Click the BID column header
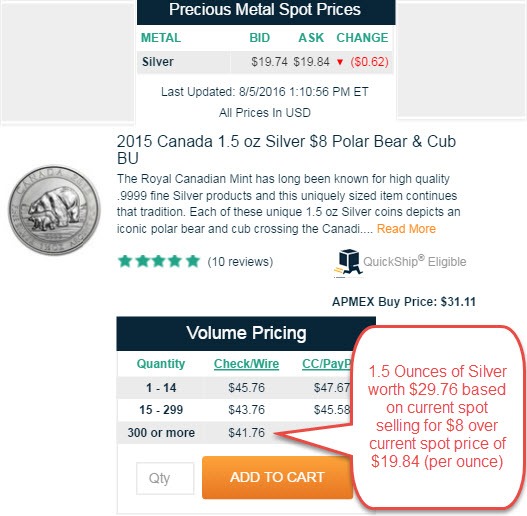Image resolution: width=527 pixels, height=516 pixels. point(259,38)
